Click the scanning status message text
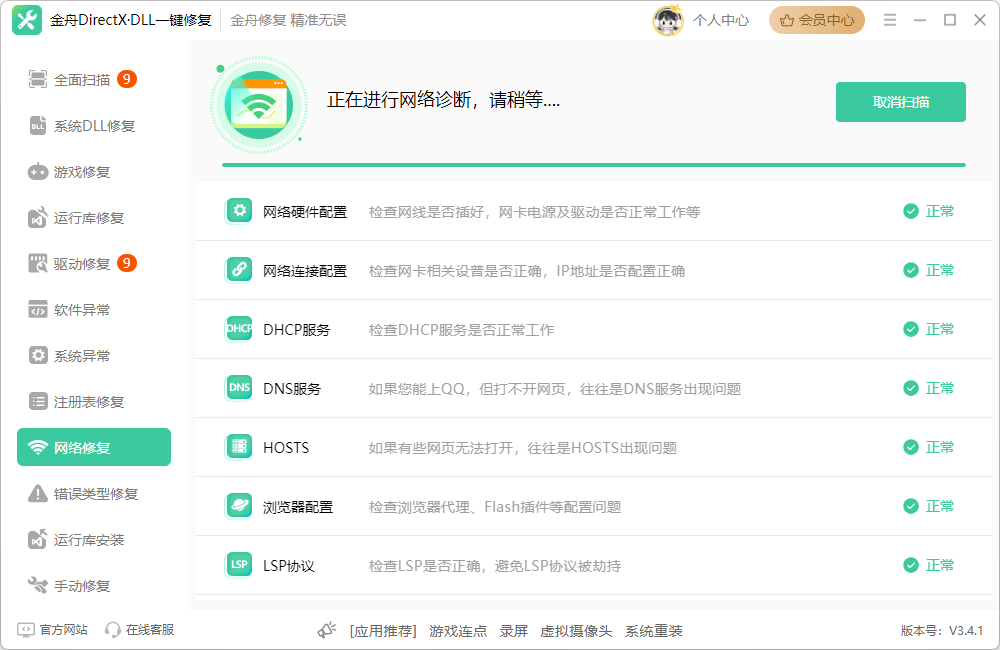The width and height of the screenshot is (1000, 650). (x=443, y=100)
